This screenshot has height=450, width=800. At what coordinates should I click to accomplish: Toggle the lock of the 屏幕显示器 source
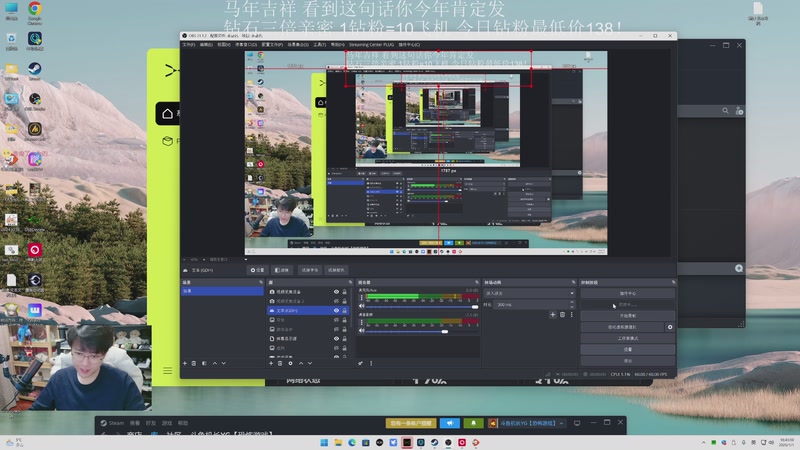(344, 338)
